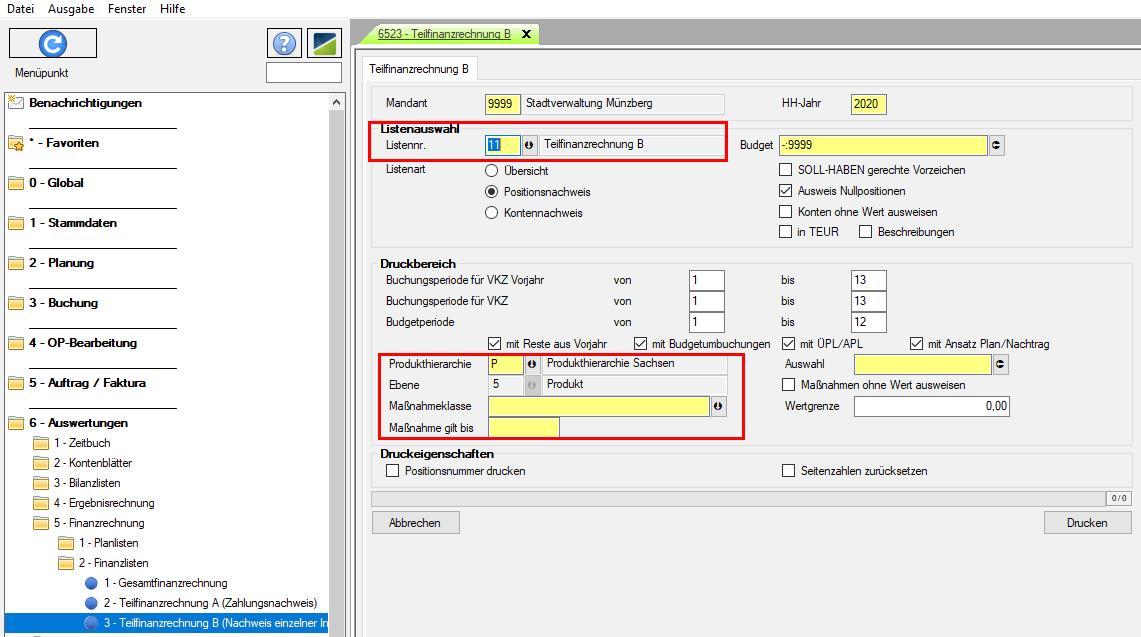
Task: Open the help question mark icon
Action: tap(285, 43)
